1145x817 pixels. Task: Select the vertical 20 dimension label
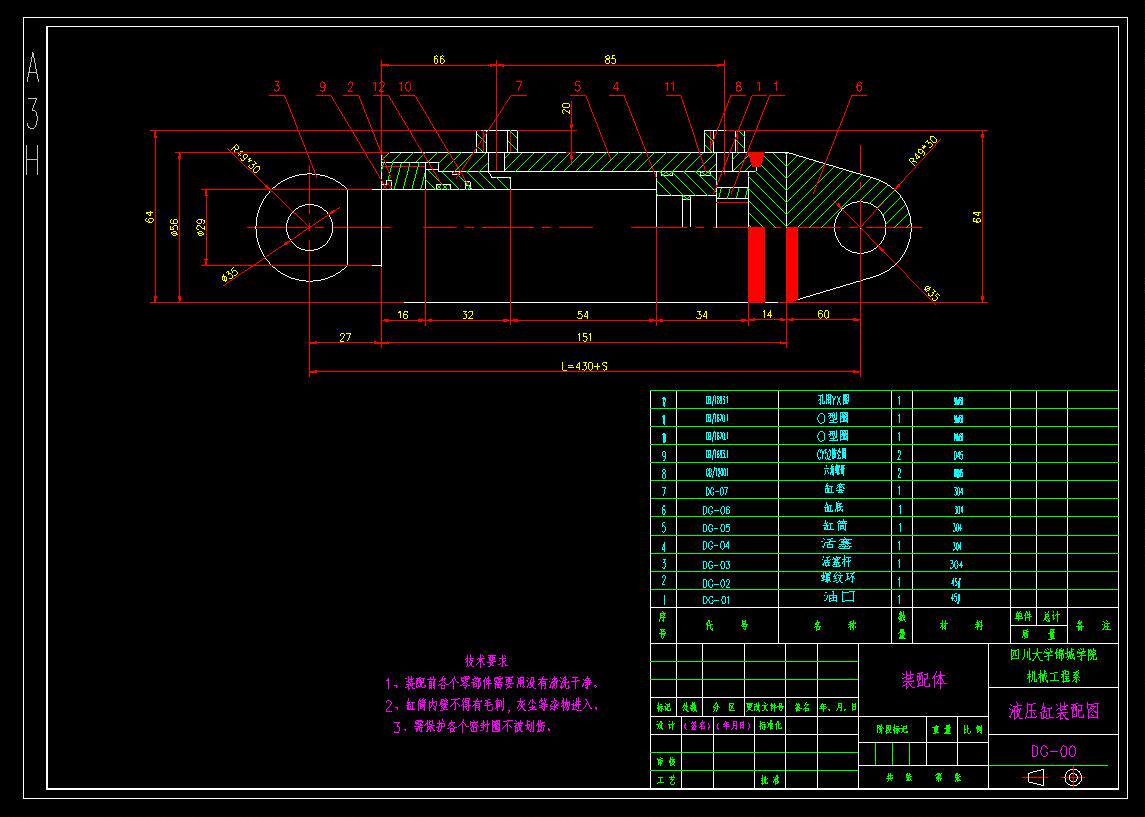[566, 108]
